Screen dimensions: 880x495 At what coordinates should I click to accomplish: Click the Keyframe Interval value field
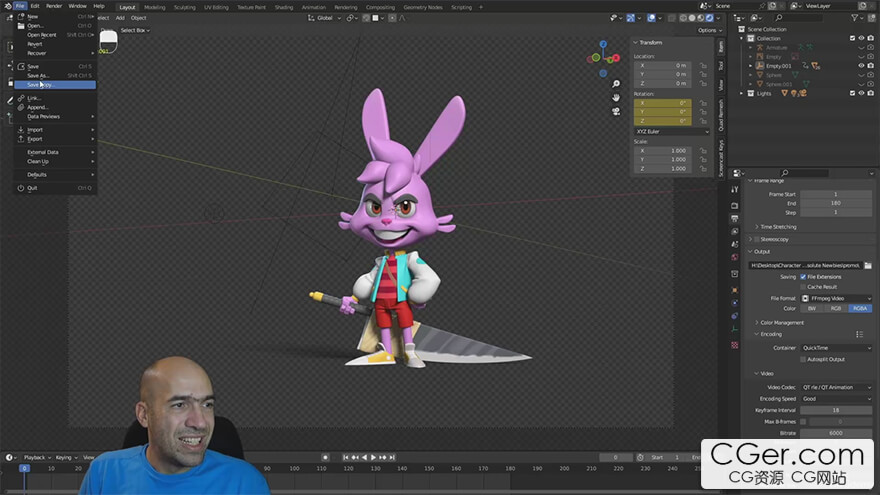click(836, 410)
